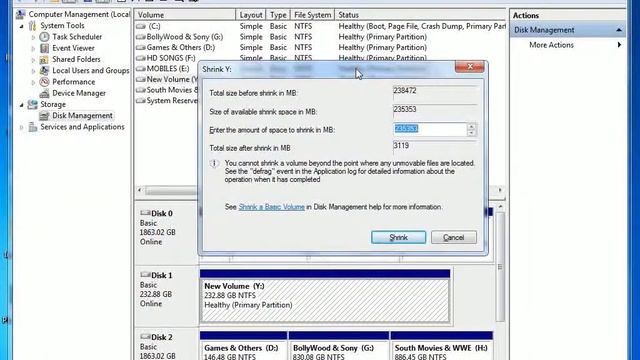
Task: Sort by the Layout column header
Action: coord(251,15)
